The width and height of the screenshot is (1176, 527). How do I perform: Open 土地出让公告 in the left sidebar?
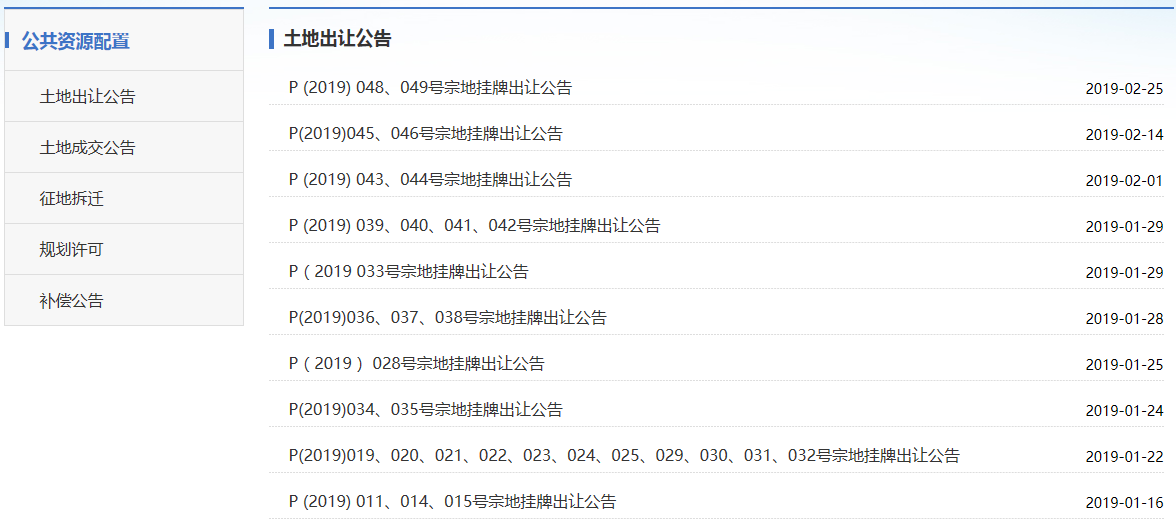(87, 97)
